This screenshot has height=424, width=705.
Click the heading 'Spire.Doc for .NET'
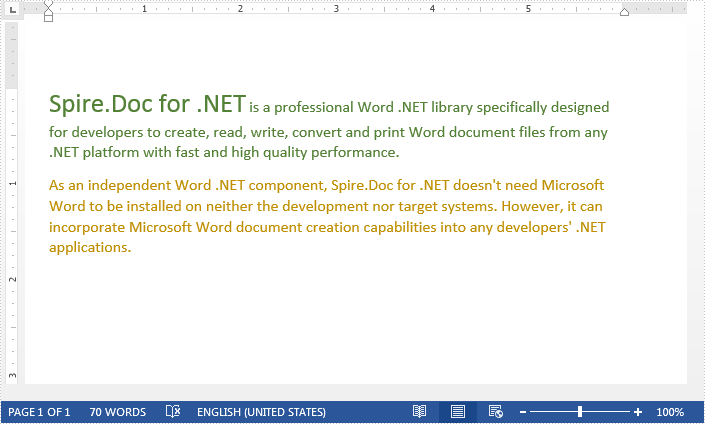(x=147, y=104)
